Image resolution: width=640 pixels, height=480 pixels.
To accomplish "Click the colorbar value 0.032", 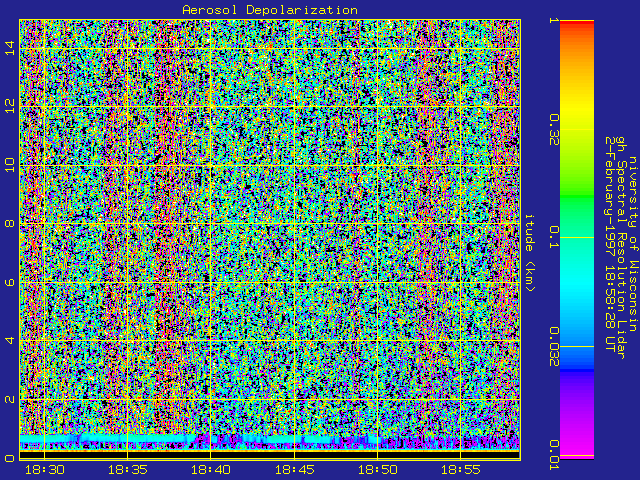I will [x=554, y=347].
